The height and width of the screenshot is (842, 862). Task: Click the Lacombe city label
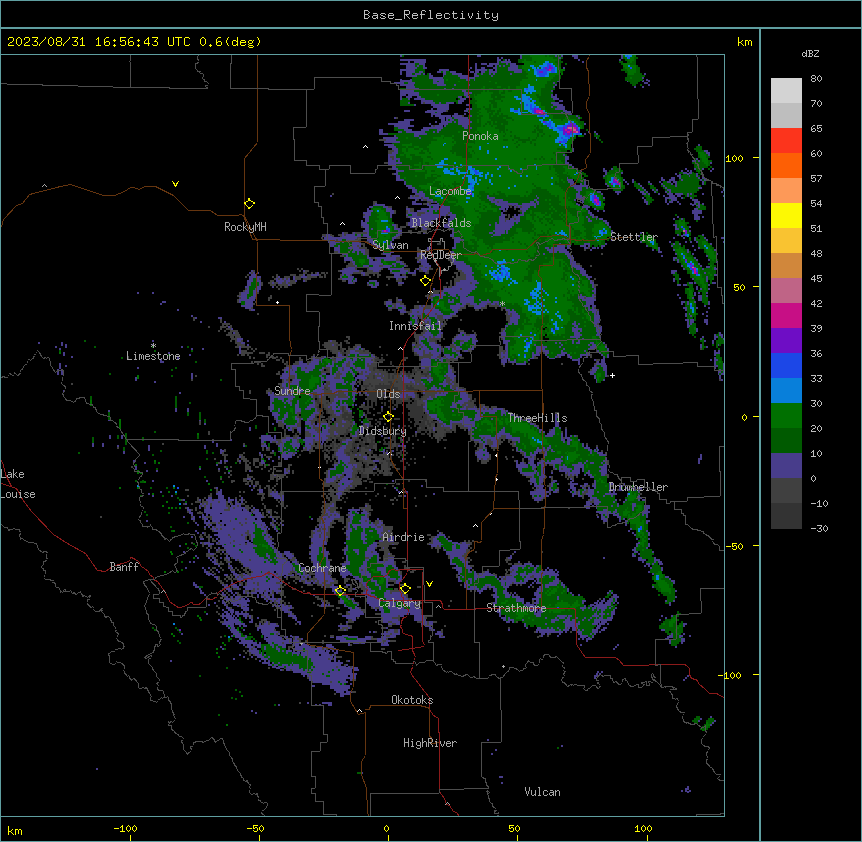point(450,191)
